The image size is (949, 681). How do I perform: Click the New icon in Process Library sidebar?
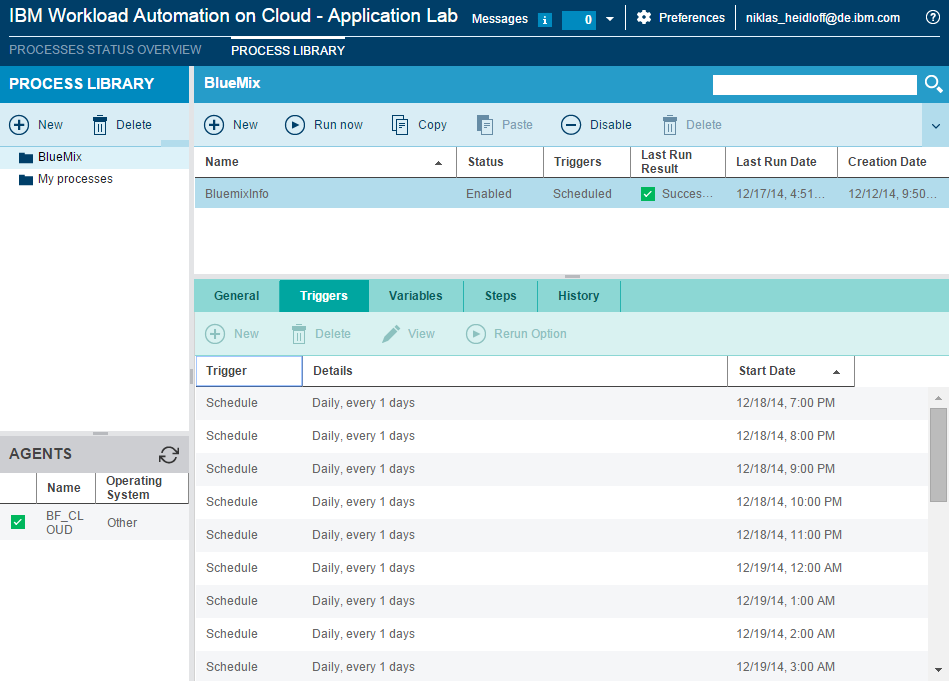click(19, 125)
